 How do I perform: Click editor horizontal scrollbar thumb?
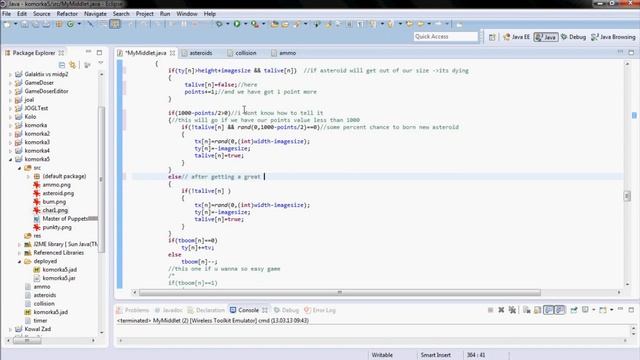(340, 293)
